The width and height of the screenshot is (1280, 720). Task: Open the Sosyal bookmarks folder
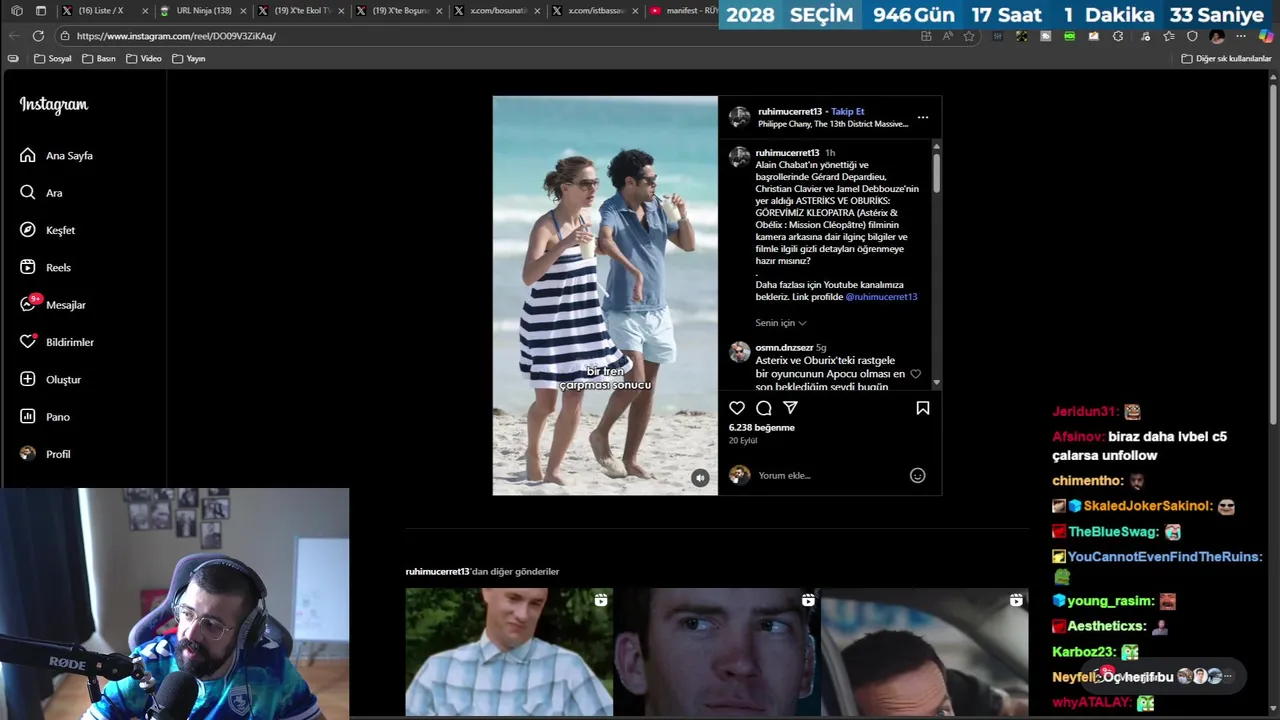pos(53,58)
